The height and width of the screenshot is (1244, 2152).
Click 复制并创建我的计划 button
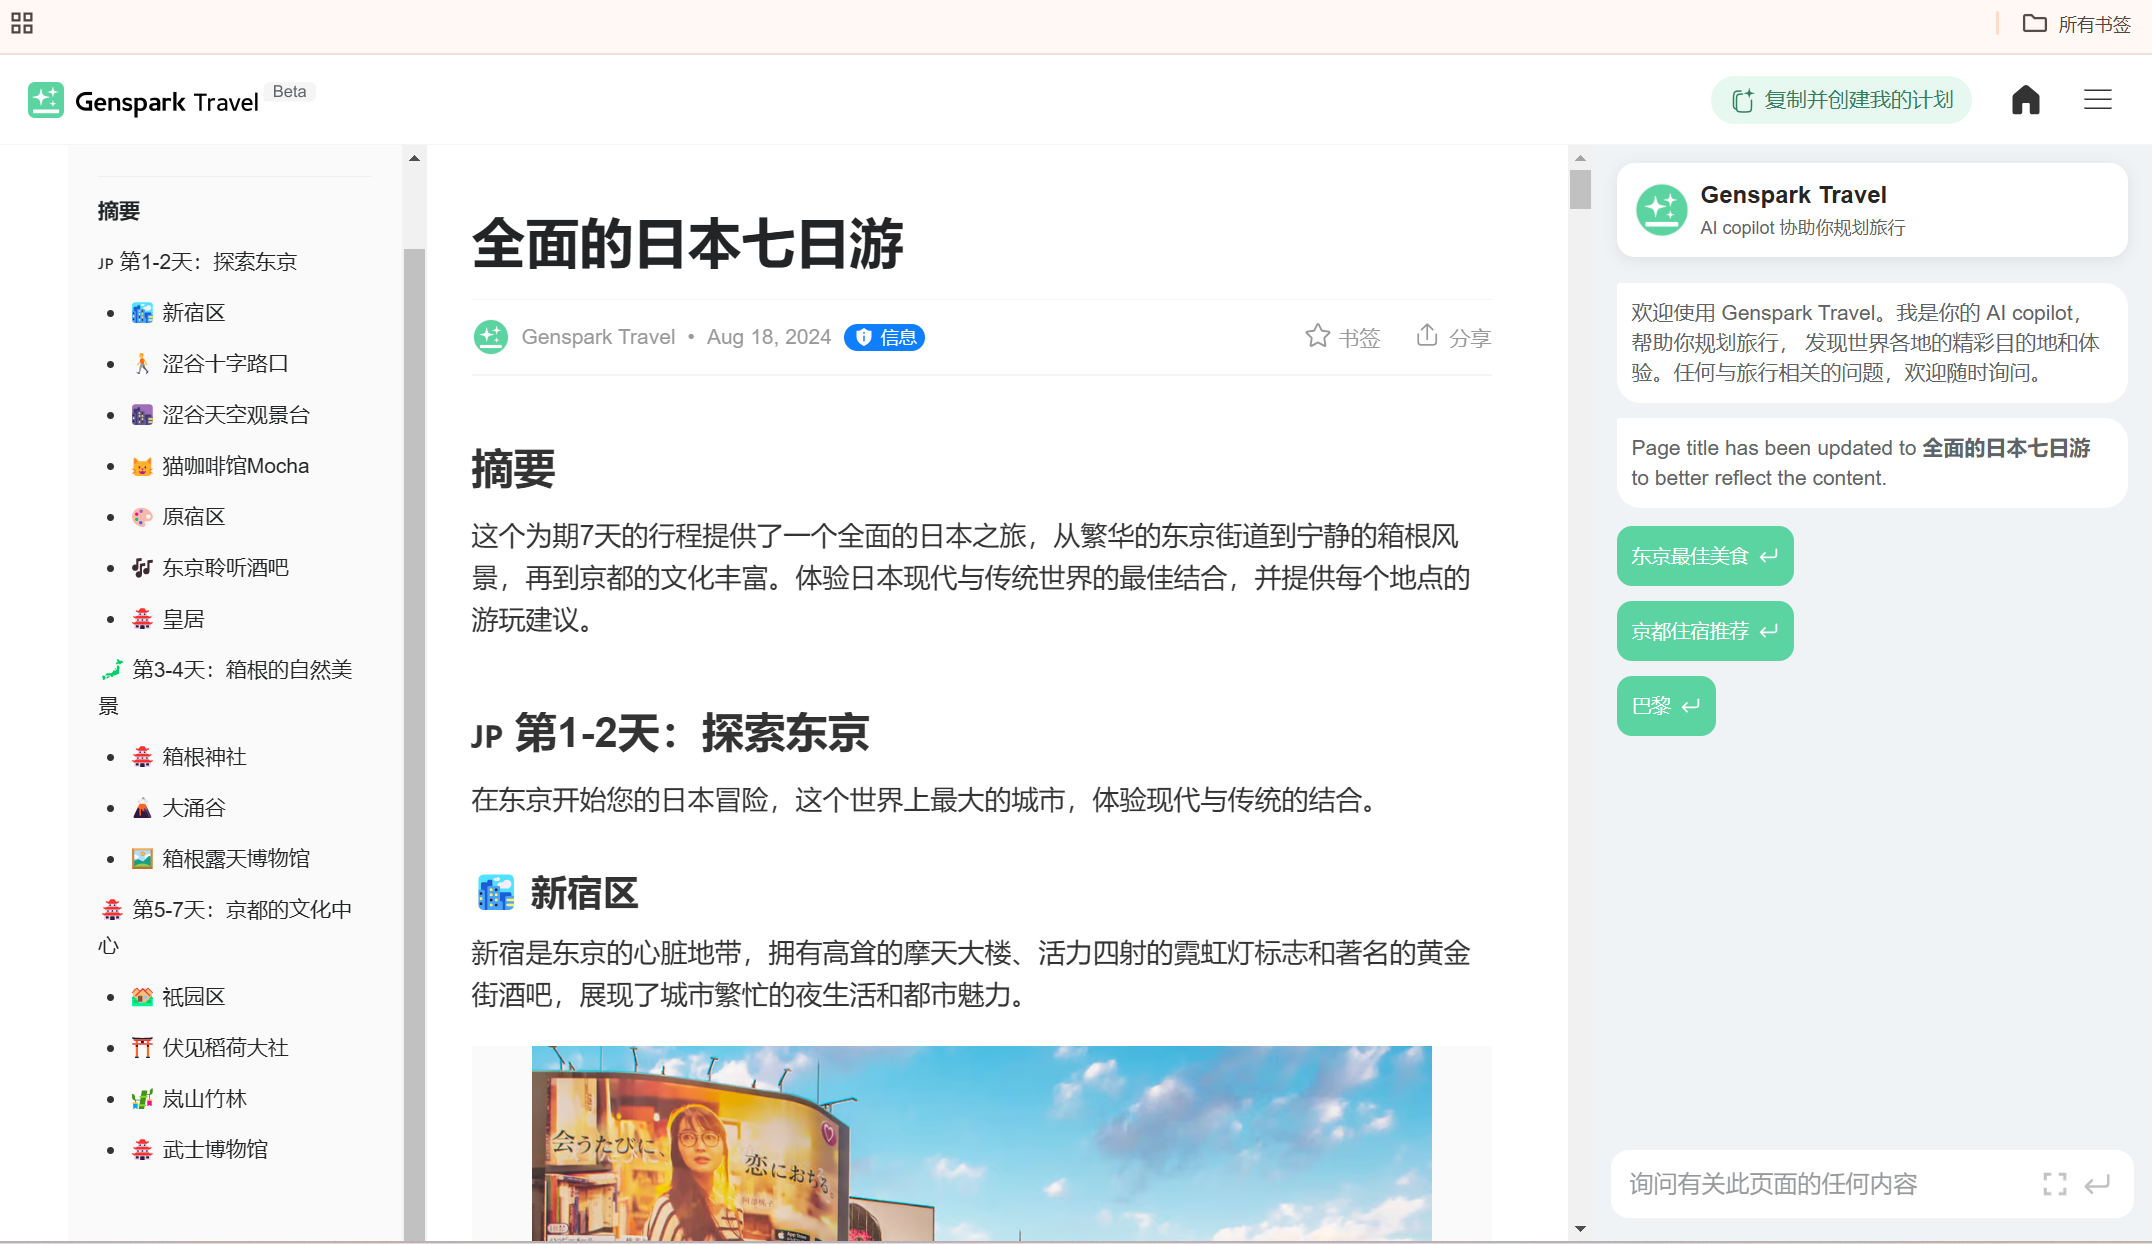tap(1841, 100)
